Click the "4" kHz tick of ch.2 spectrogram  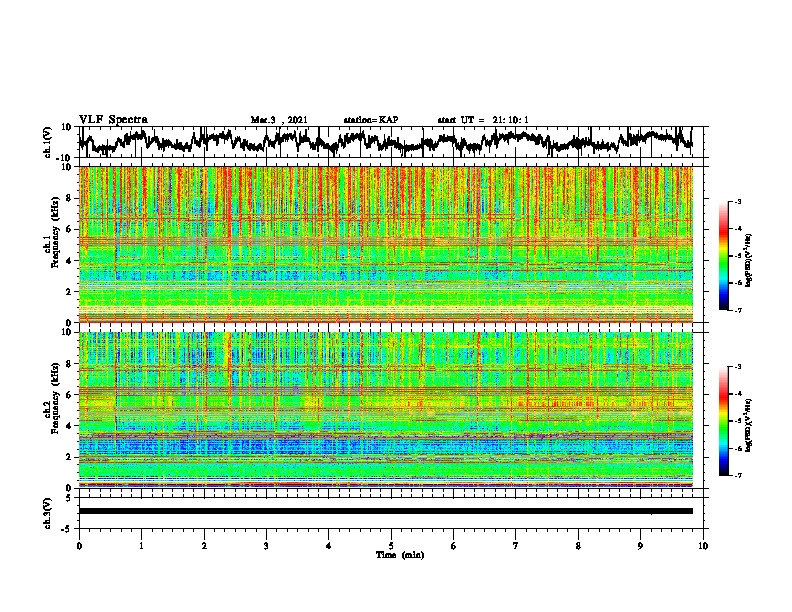click(x=70, y=426)
